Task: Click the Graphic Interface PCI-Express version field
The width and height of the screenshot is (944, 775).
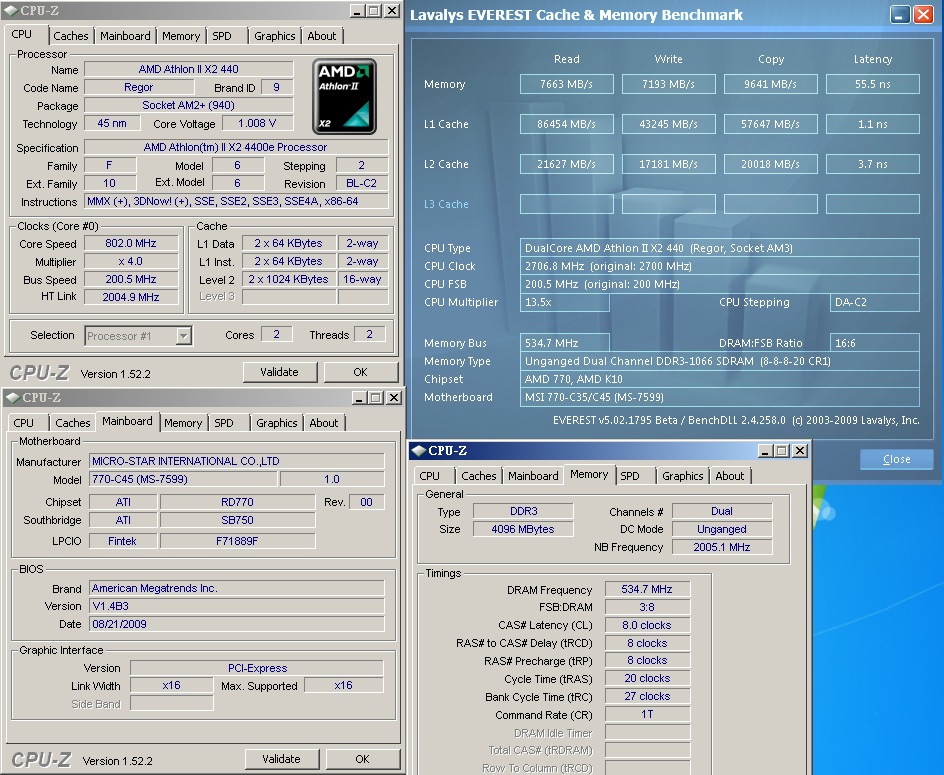Action: click(x=257, y=668)
